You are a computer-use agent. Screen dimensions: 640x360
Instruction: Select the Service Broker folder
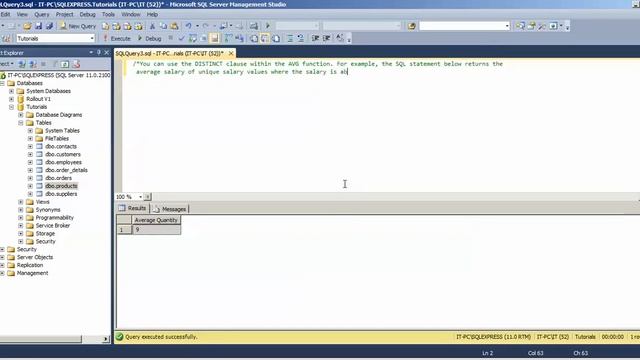[53, 226]
